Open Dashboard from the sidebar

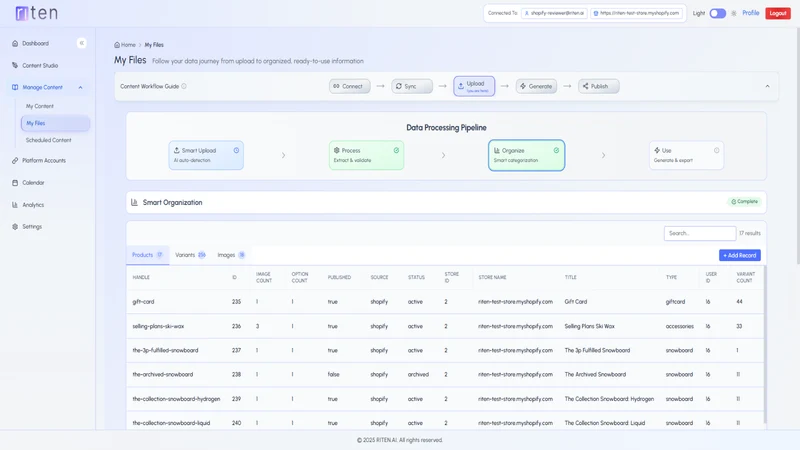[35, 43]
